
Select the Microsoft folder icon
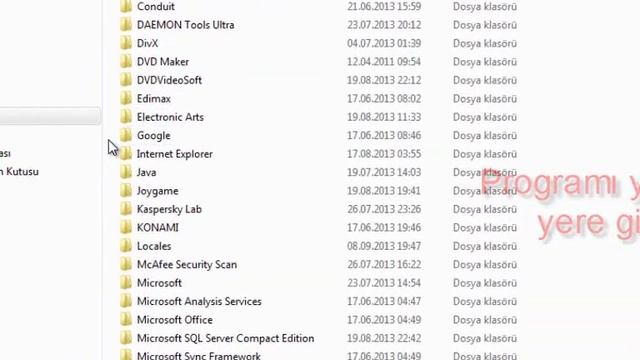point(126,283)
